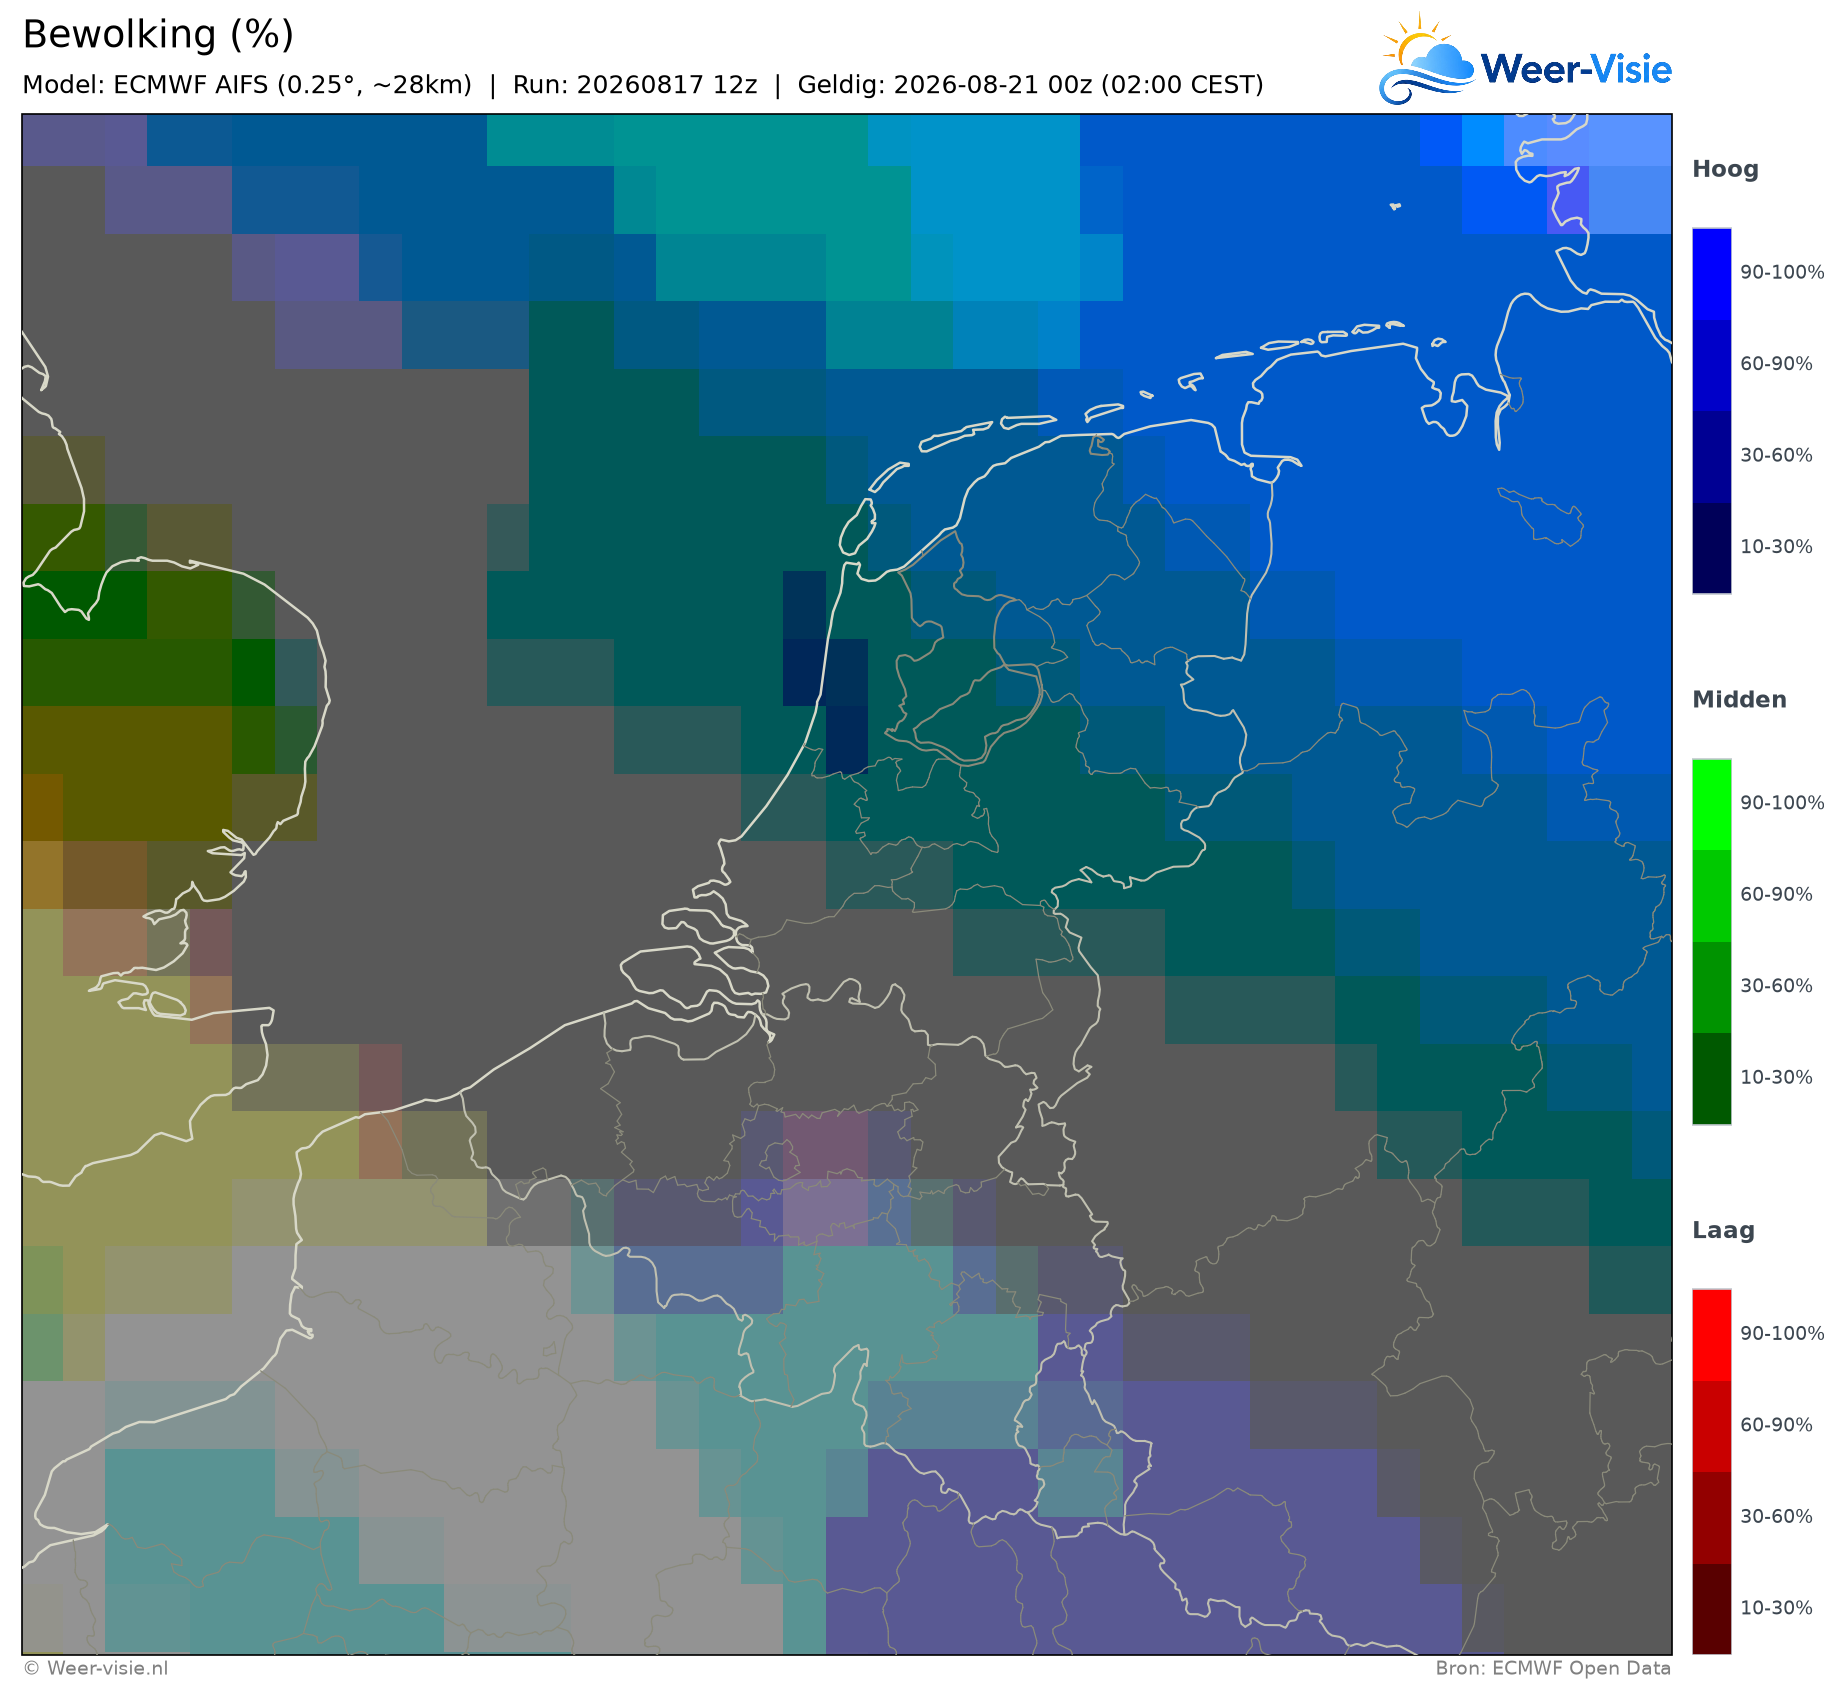1824x1681 pixels.
Task: Select the Laag 90-100% bright red swatch
Action: (x=1711, y=1336)
